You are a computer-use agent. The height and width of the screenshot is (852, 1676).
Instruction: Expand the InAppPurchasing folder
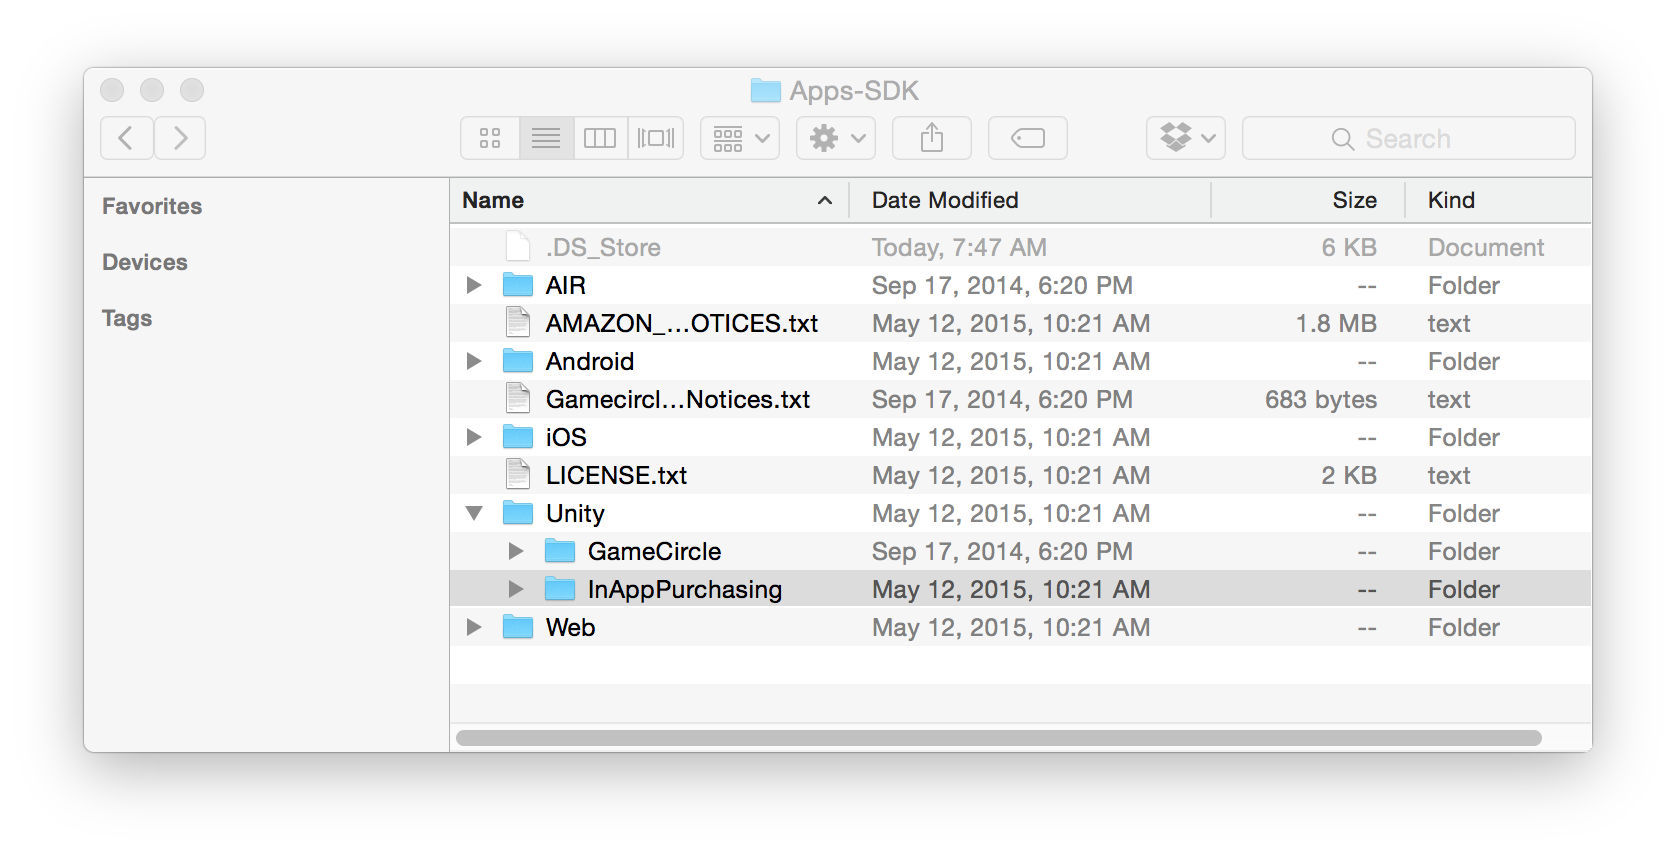tap(516, 590)
